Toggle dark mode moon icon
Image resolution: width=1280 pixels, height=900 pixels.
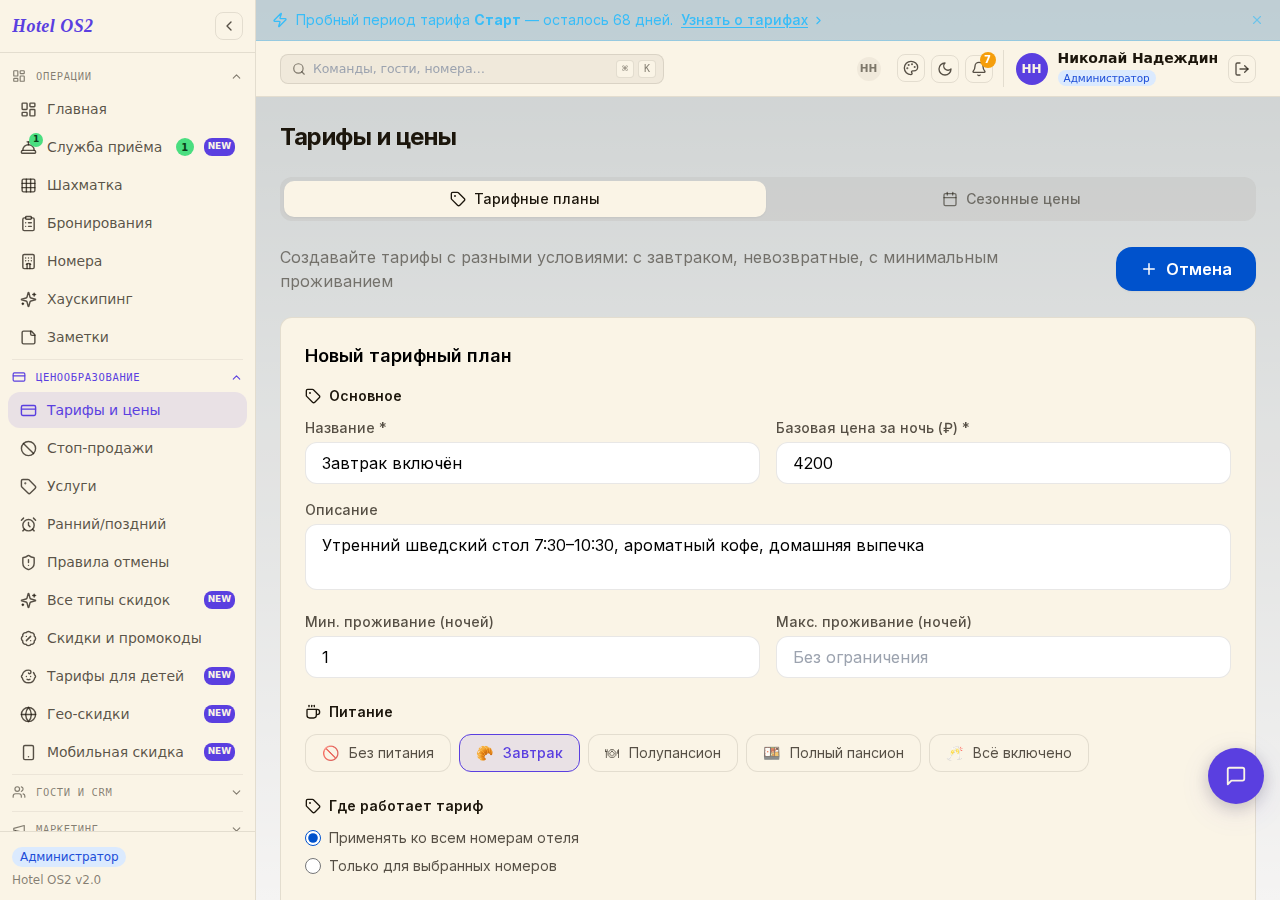[x=945, y=68]
